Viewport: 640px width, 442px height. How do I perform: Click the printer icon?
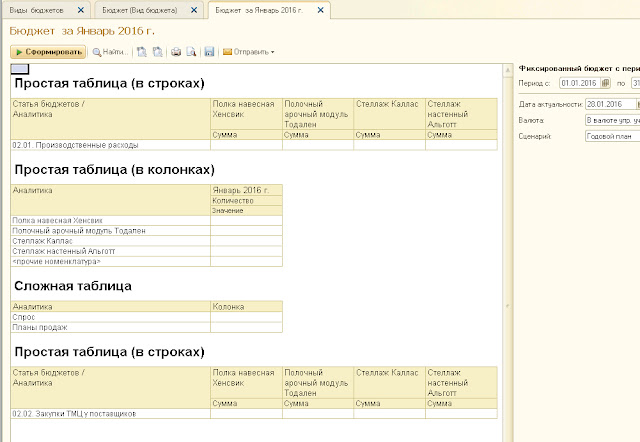176,52
